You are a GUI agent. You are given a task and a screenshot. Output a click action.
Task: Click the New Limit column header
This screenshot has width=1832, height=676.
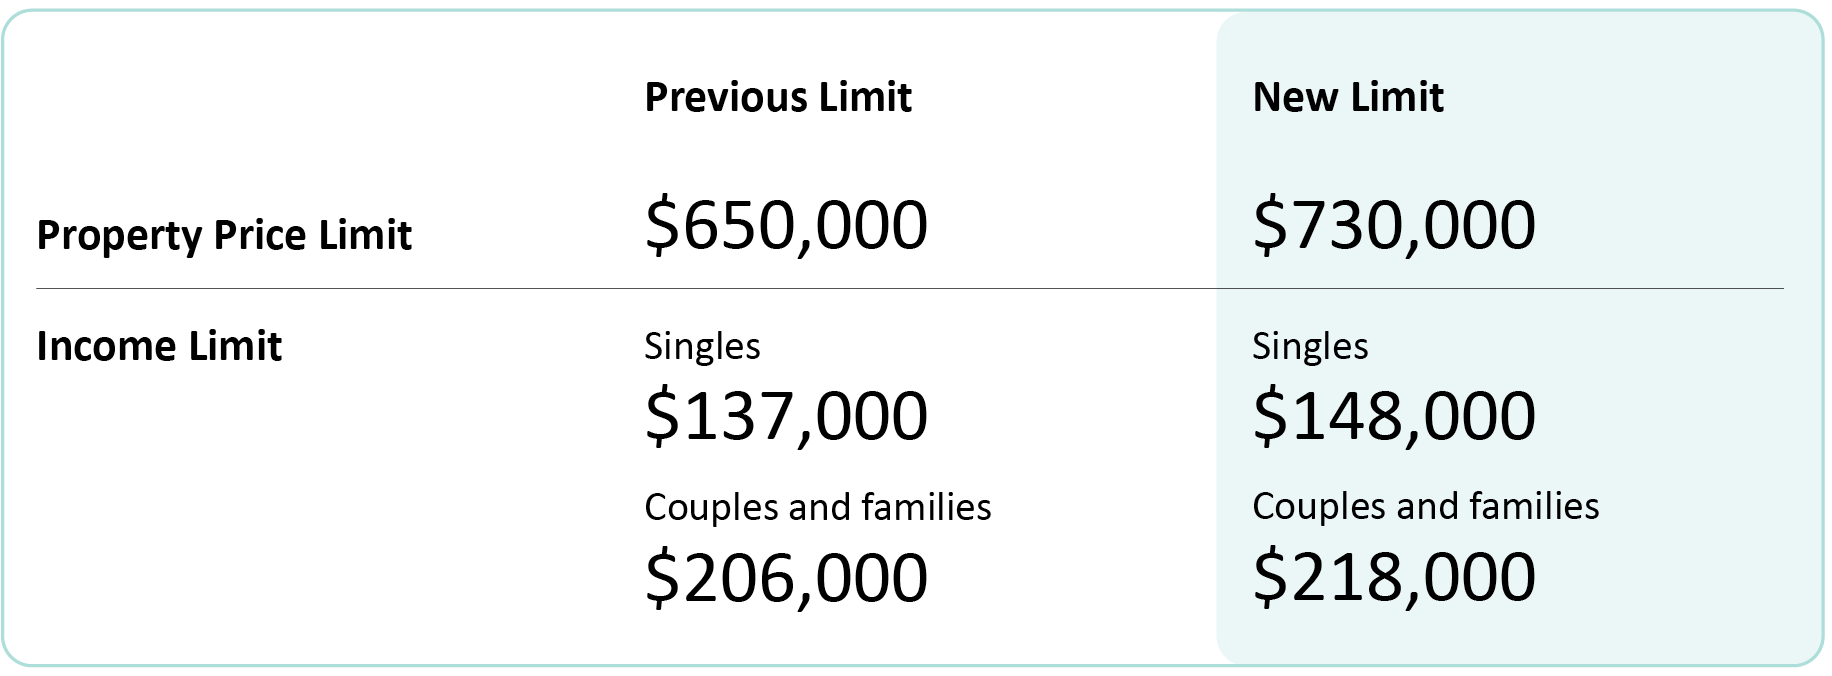[x=1347, y=97]
